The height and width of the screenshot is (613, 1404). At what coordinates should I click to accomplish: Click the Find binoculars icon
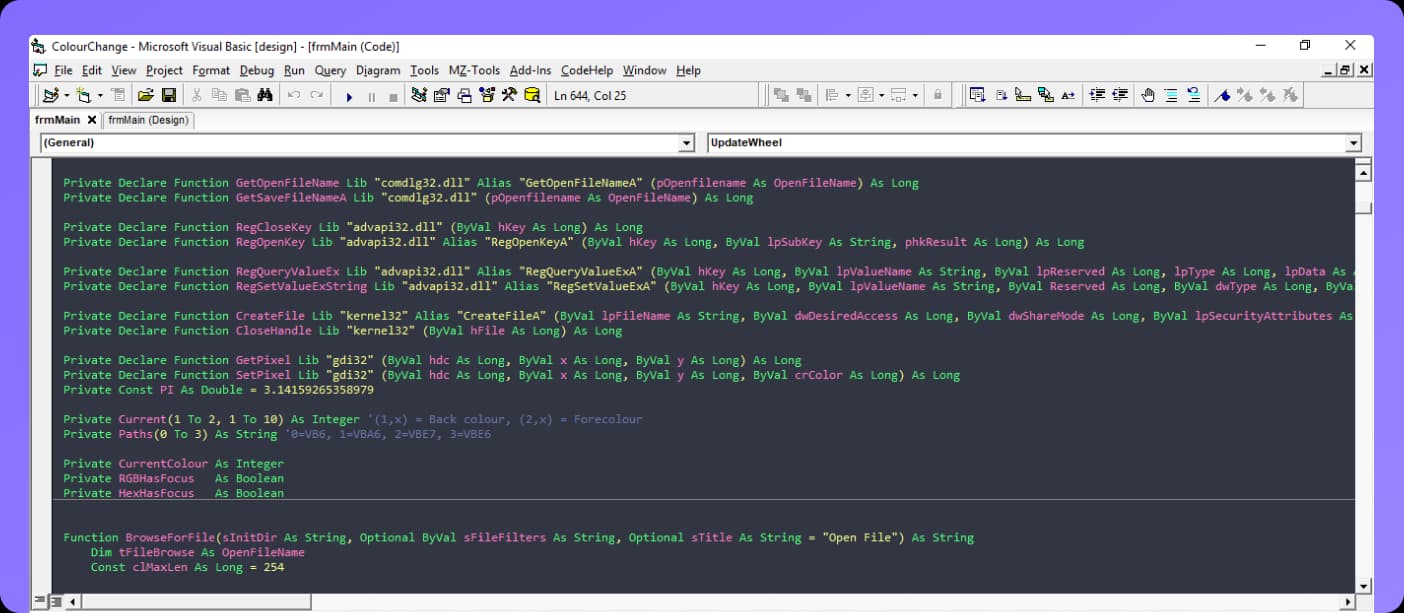pyautogui.click(x=267, y=95)
